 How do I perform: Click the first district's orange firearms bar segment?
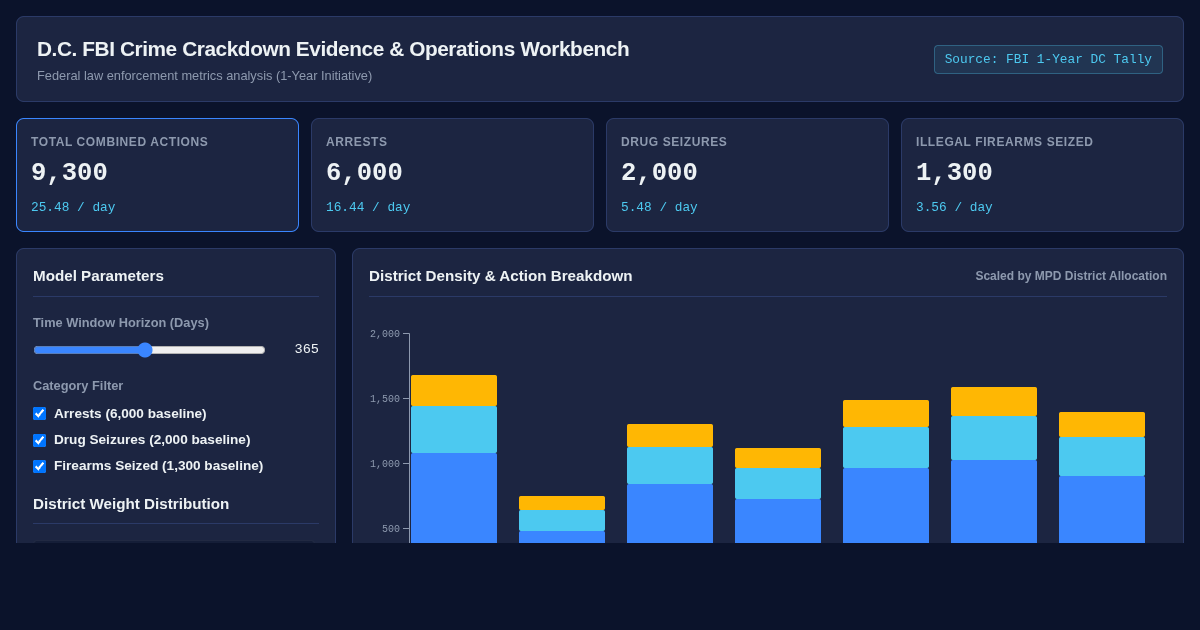454,390
